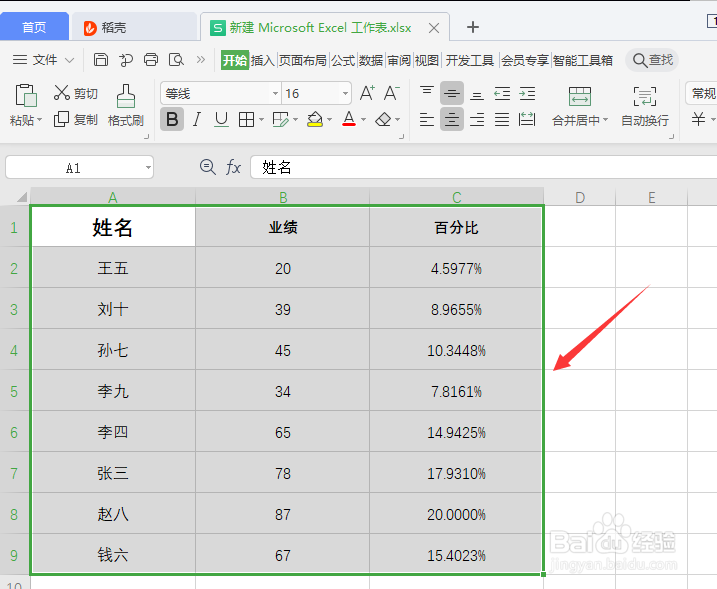Align text to top
Image resolution: width=717 pixels, height=589 pixels.
(x=427, y=93)
